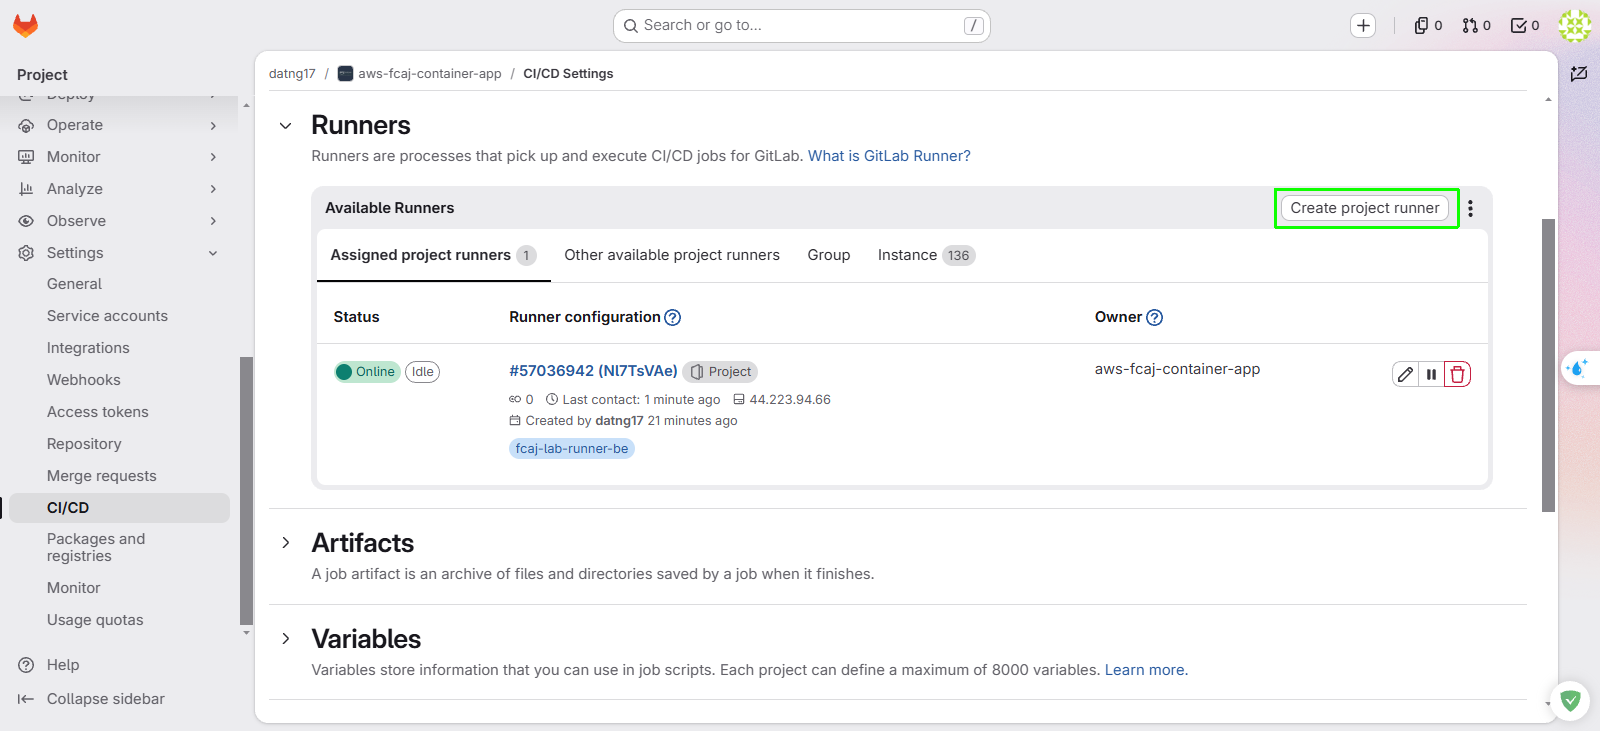Switch to the Group runners tab
Image resolution: width=1600 pixels, height=731 pixels.
click(x=829, y=255)
